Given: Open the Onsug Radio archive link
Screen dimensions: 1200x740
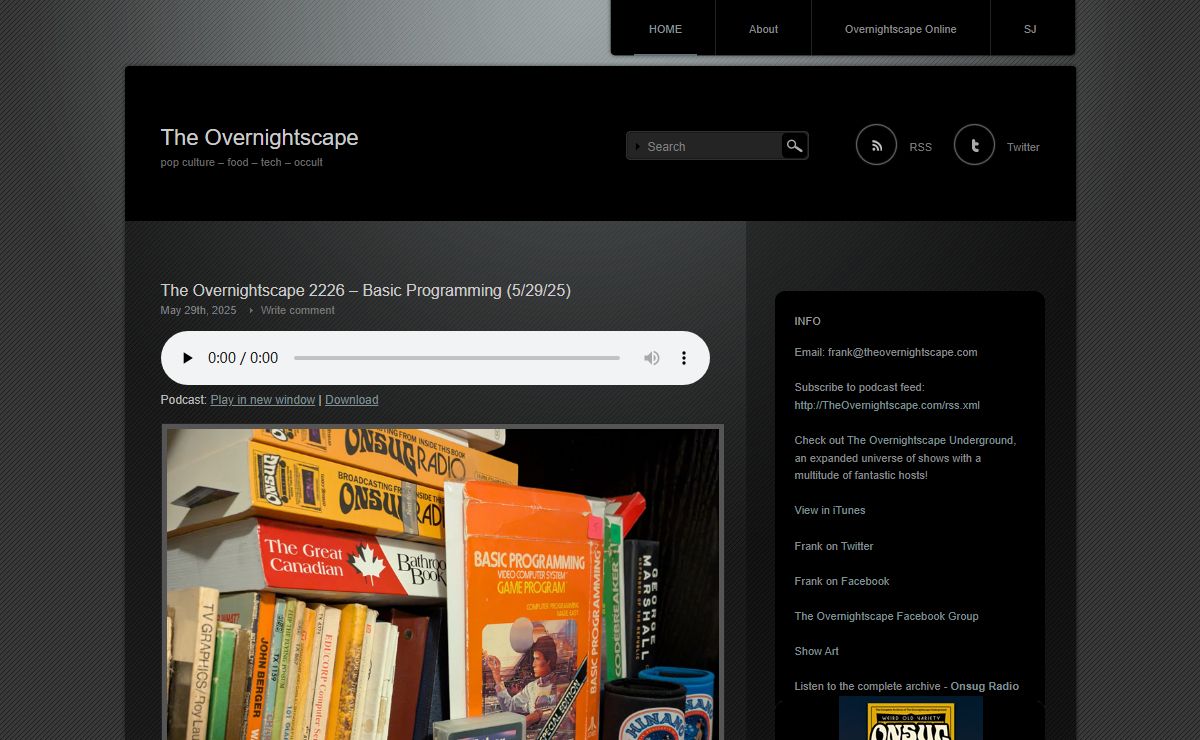Looking at the screenshot, I should click(x=984, y=686).
